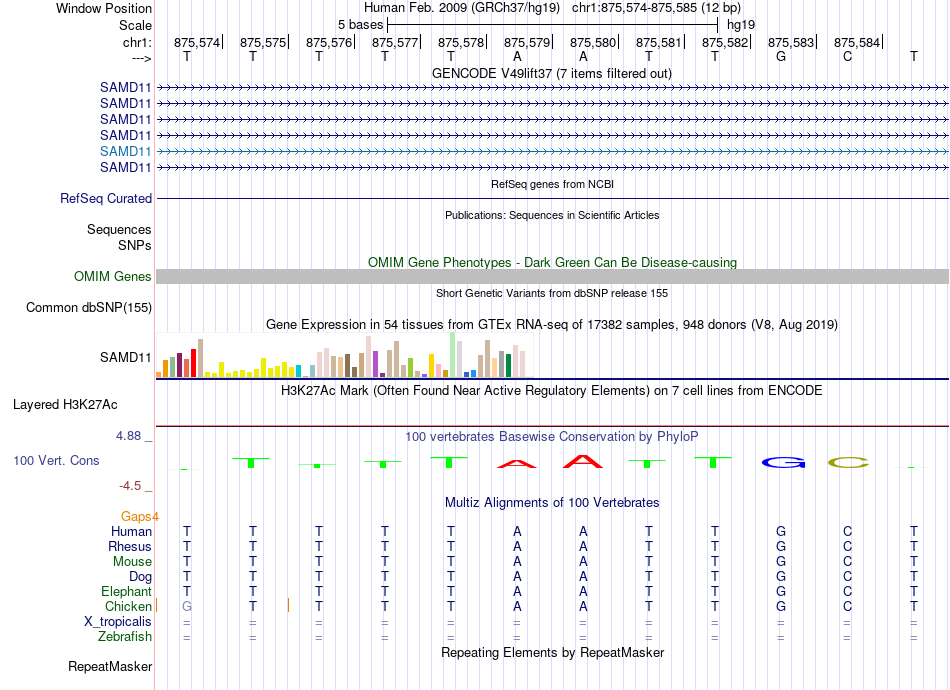Click the Window Position label

click(104, 8)
